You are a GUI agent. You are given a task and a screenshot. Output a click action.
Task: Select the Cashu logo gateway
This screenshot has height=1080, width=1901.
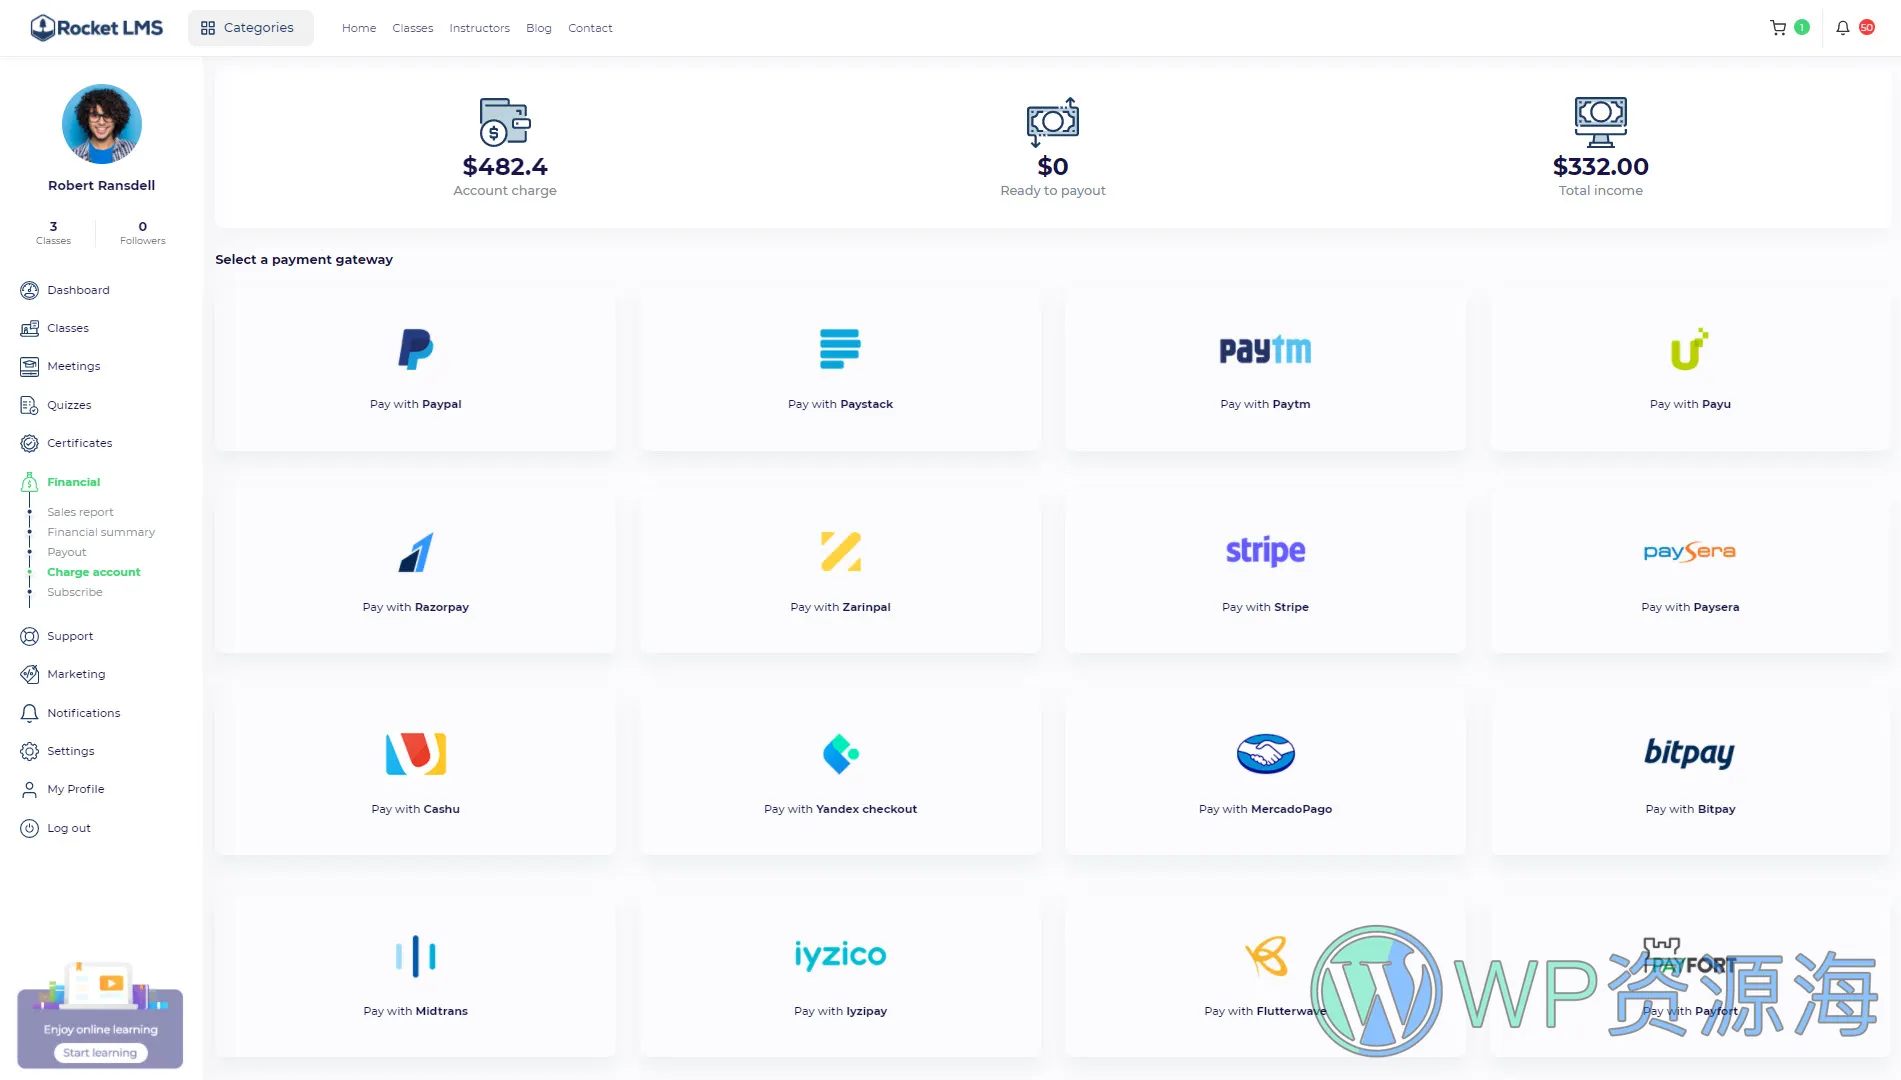coord(416,754)
